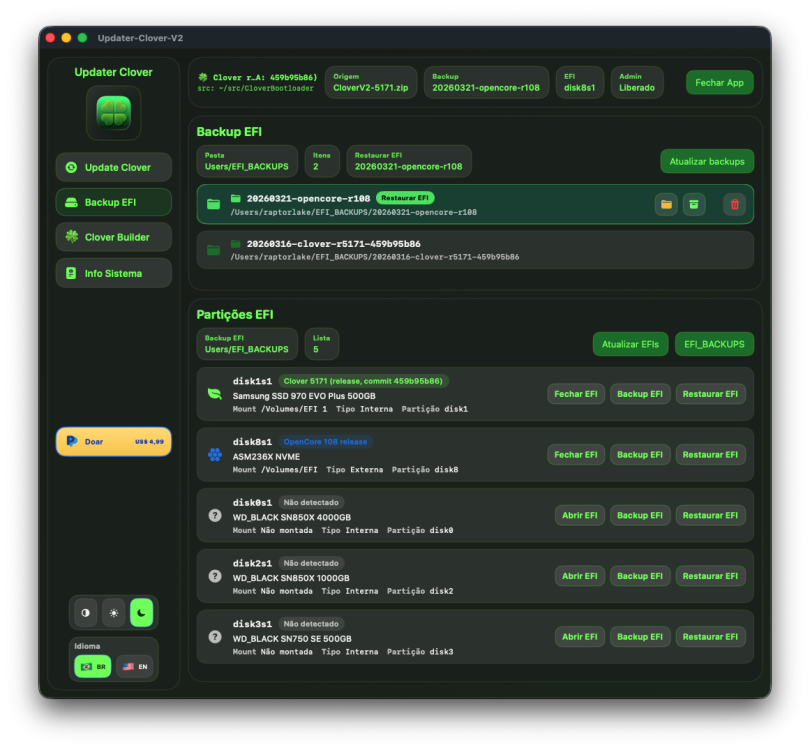Image resolution: width=810 pixels, height=750 pixels.
Task: Click the question mark icon on disk3s1
Action: coord(215,637)
